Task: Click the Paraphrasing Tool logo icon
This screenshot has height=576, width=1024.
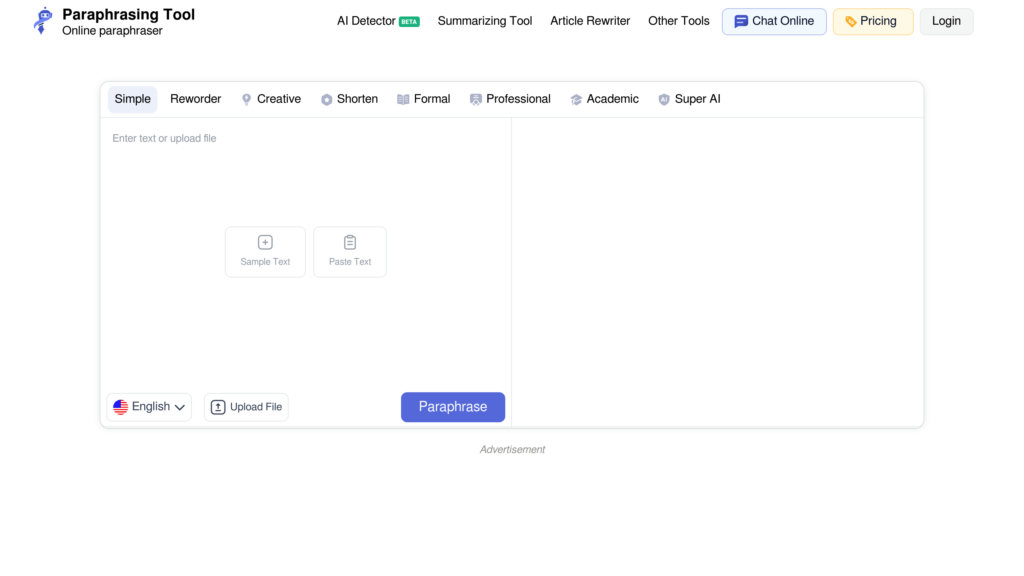Action: 41,19
